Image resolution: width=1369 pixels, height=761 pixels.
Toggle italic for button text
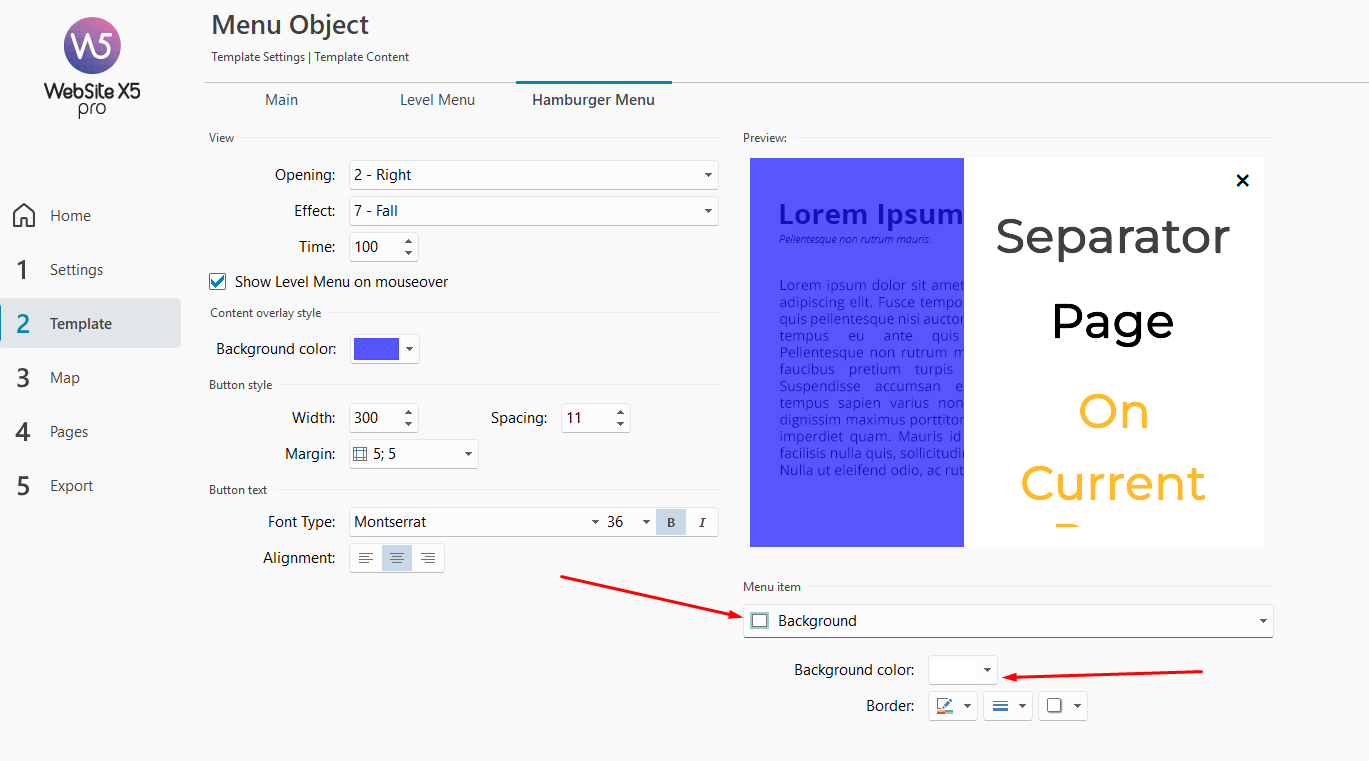click(x=702, y=522)
